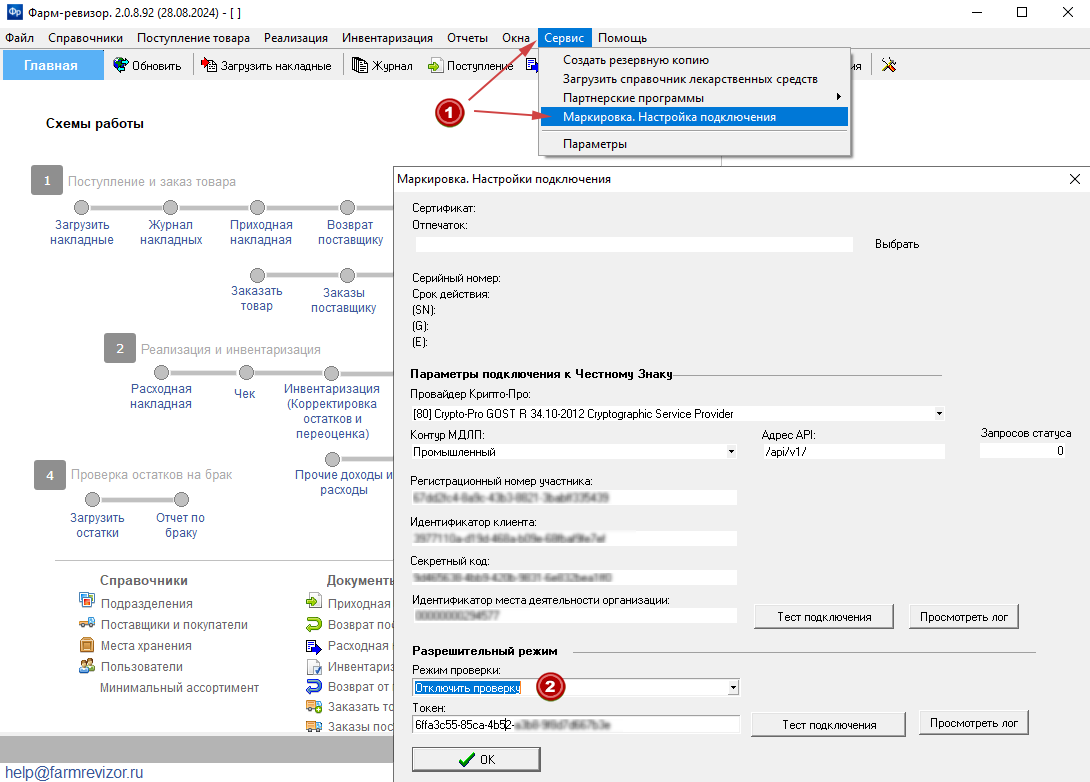Click the Журнал накладных workflow node

[x=170, y=207]
